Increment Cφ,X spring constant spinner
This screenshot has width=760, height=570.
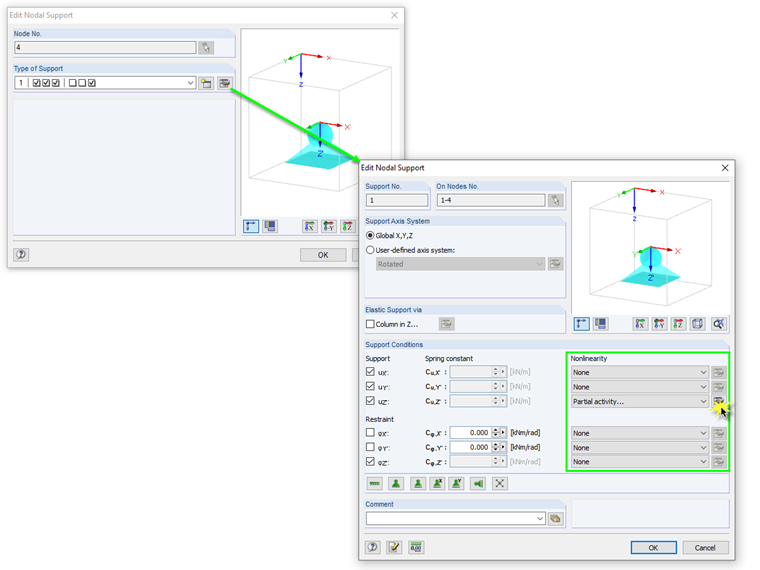495,430
